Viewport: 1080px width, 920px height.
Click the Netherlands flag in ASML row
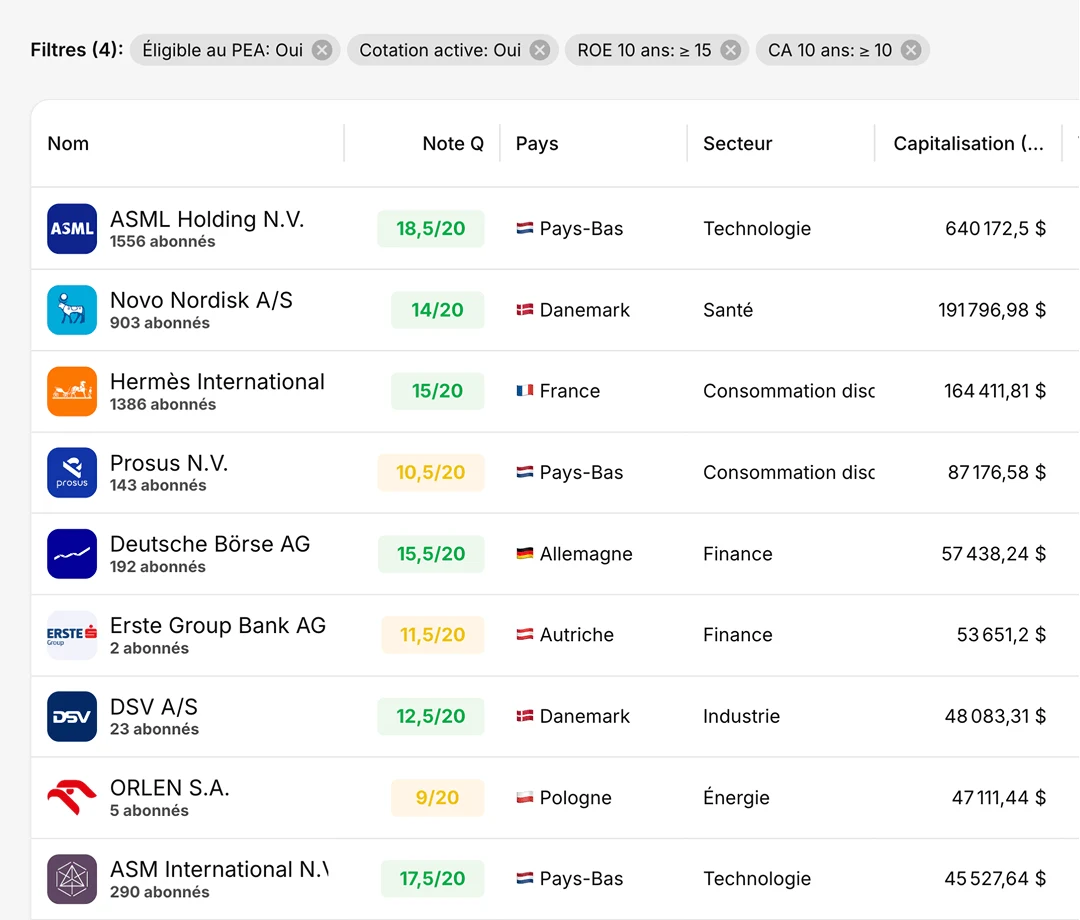pos(525,229)
